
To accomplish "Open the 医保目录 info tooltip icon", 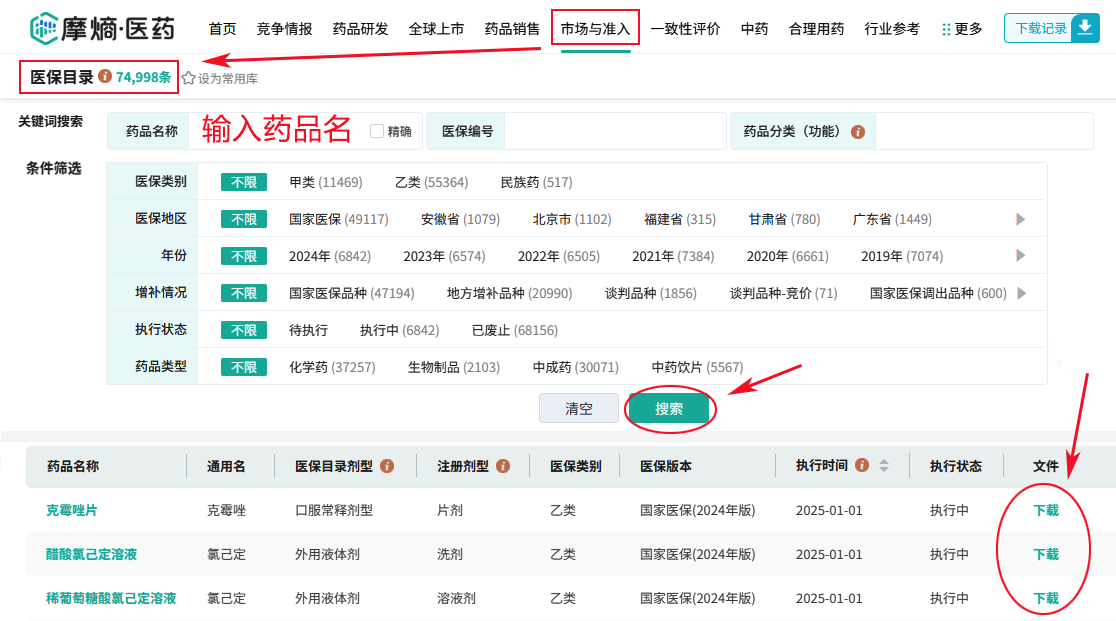I will [103, 75].
